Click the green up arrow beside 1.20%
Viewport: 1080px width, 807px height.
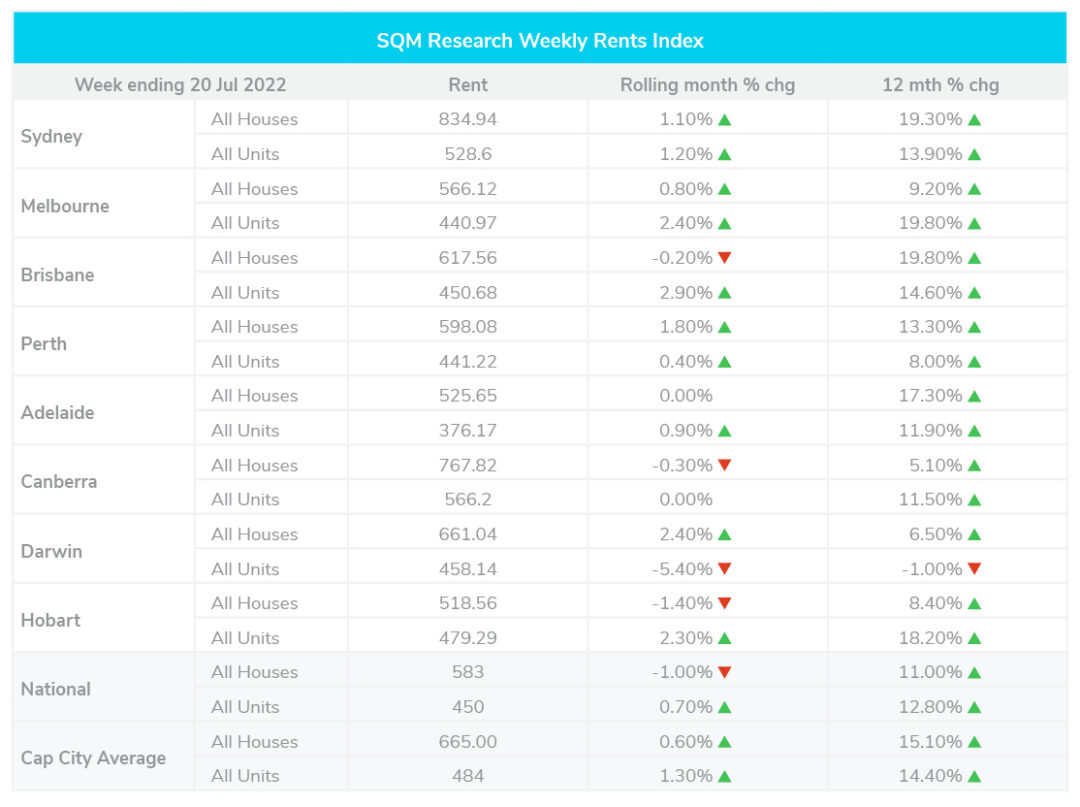click(x=724, y=154)
